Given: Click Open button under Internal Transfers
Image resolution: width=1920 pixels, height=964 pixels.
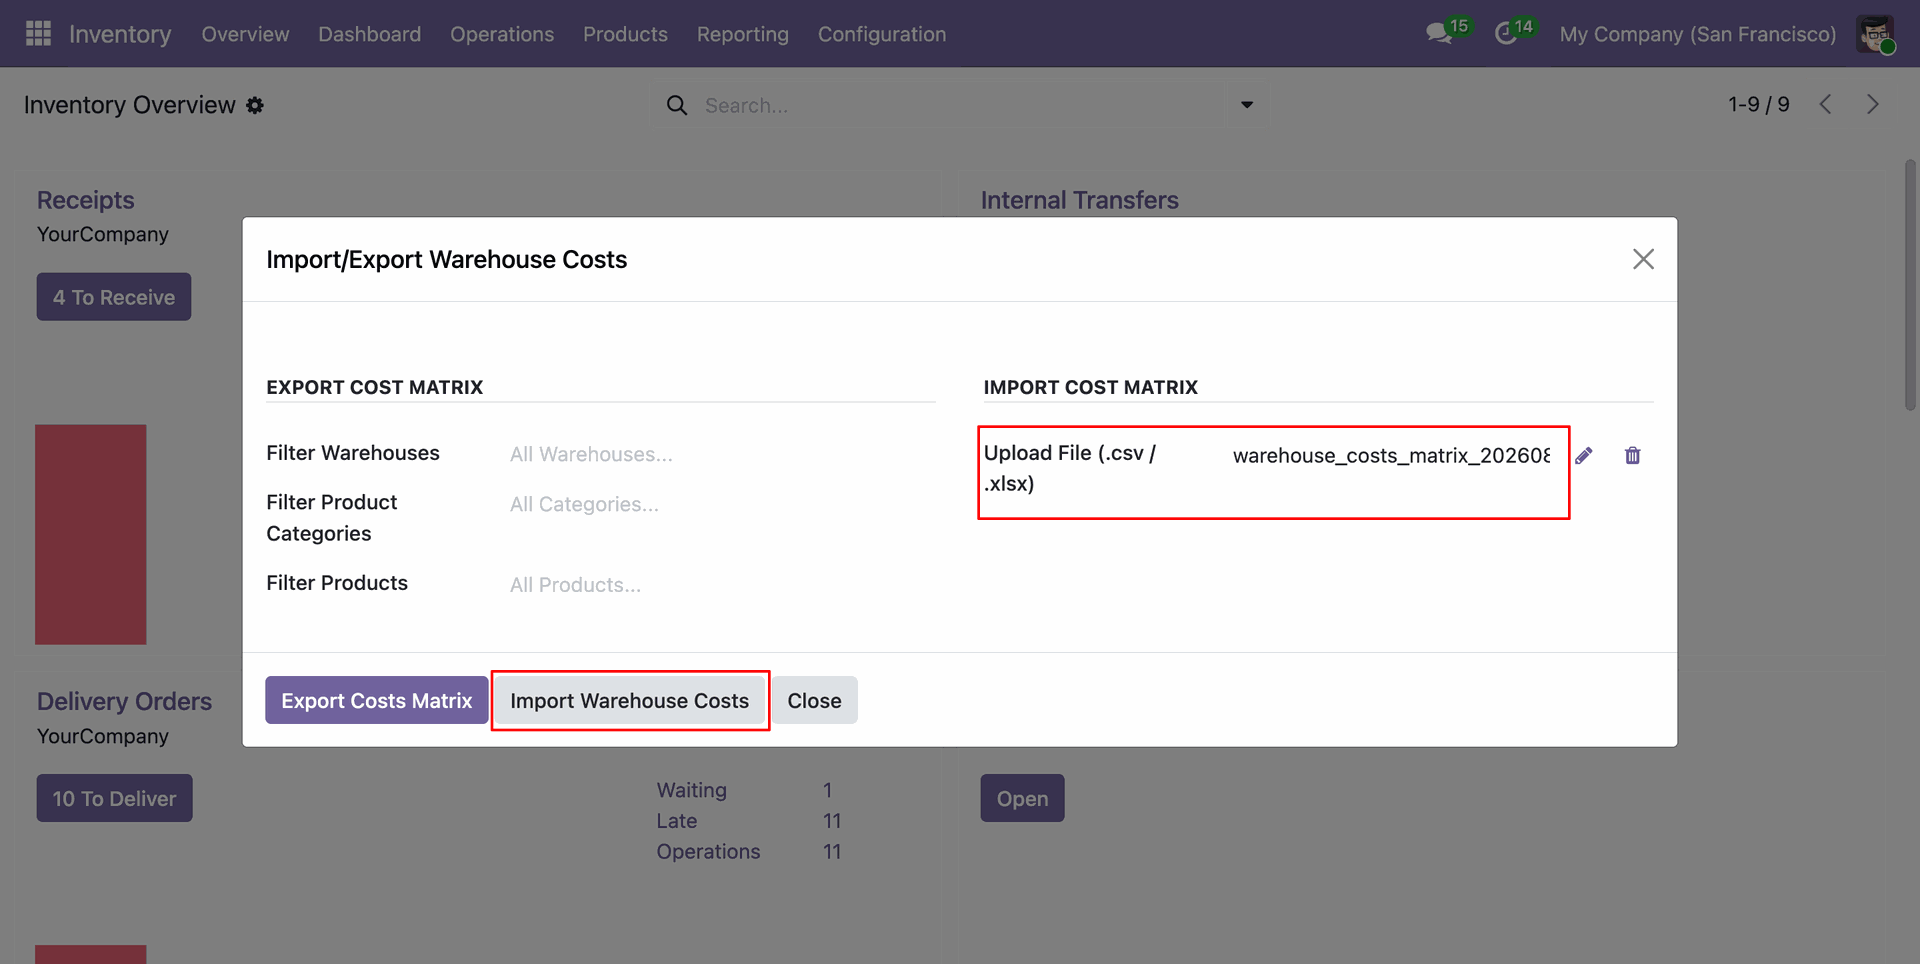Looking at the screenshot, I should tap(1022, 798).
